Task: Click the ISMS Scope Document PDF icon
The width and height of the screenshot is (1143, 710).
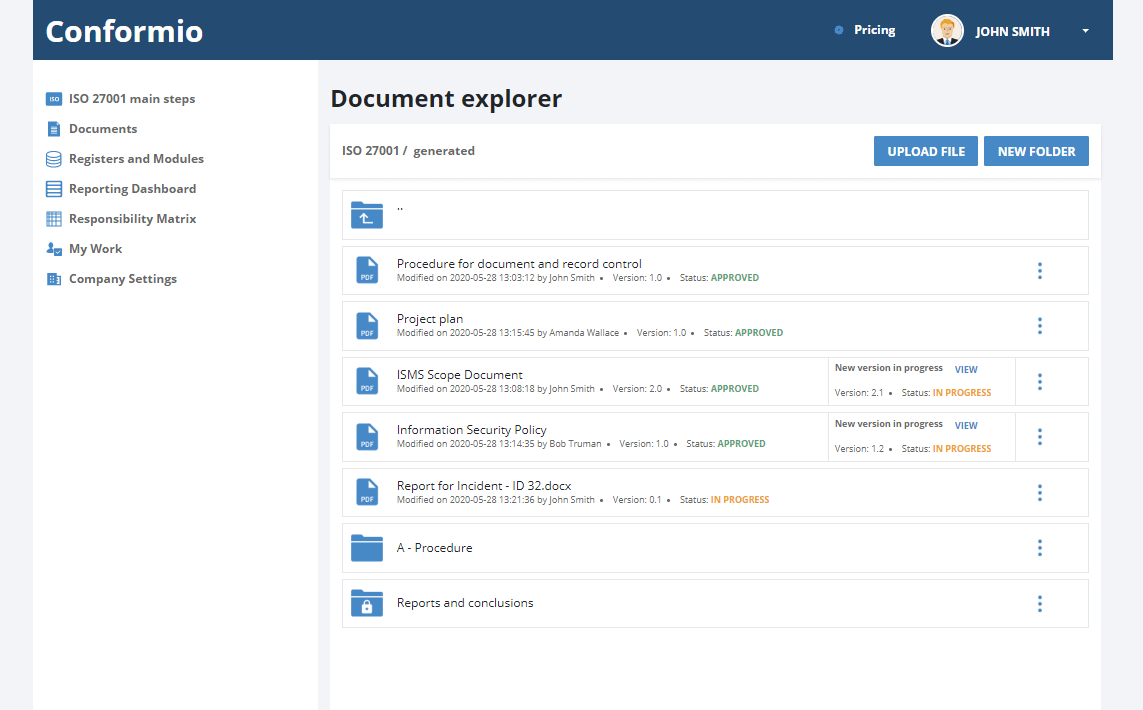Action: (x=367, y=381)
